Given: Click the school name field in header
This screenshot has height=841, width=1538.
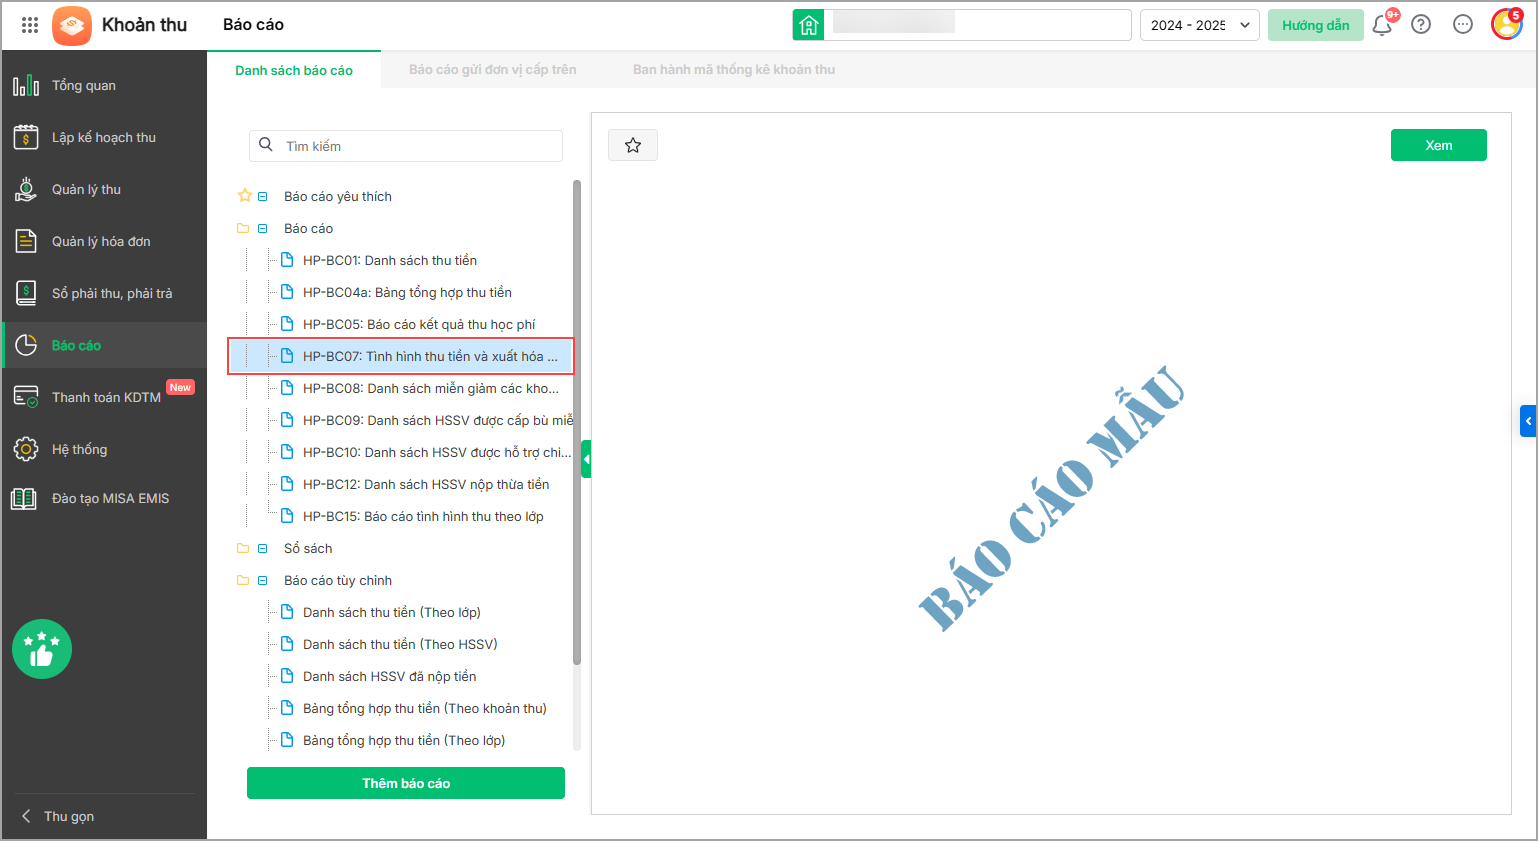Looking at the screenshot, I should [978, 25].
